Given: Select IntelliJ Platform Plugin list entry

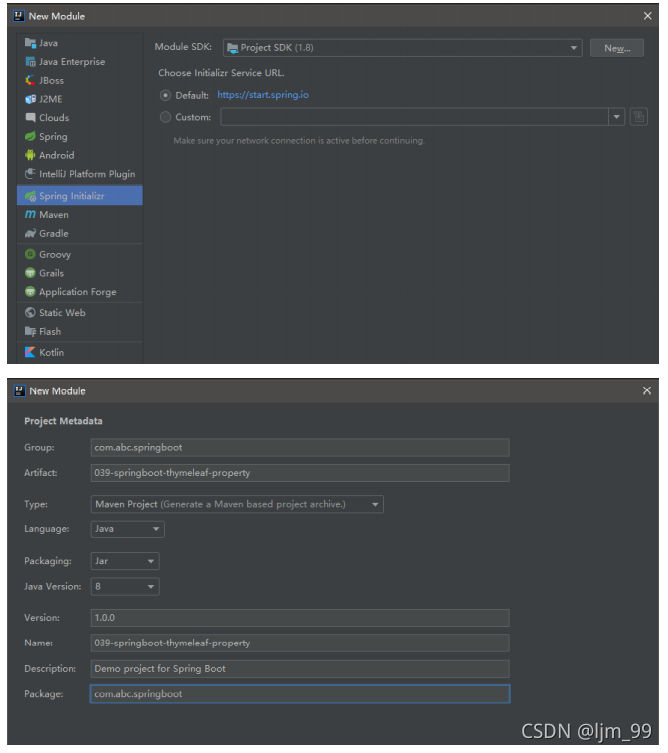Looking at the screenshot, I should point(80,174).
